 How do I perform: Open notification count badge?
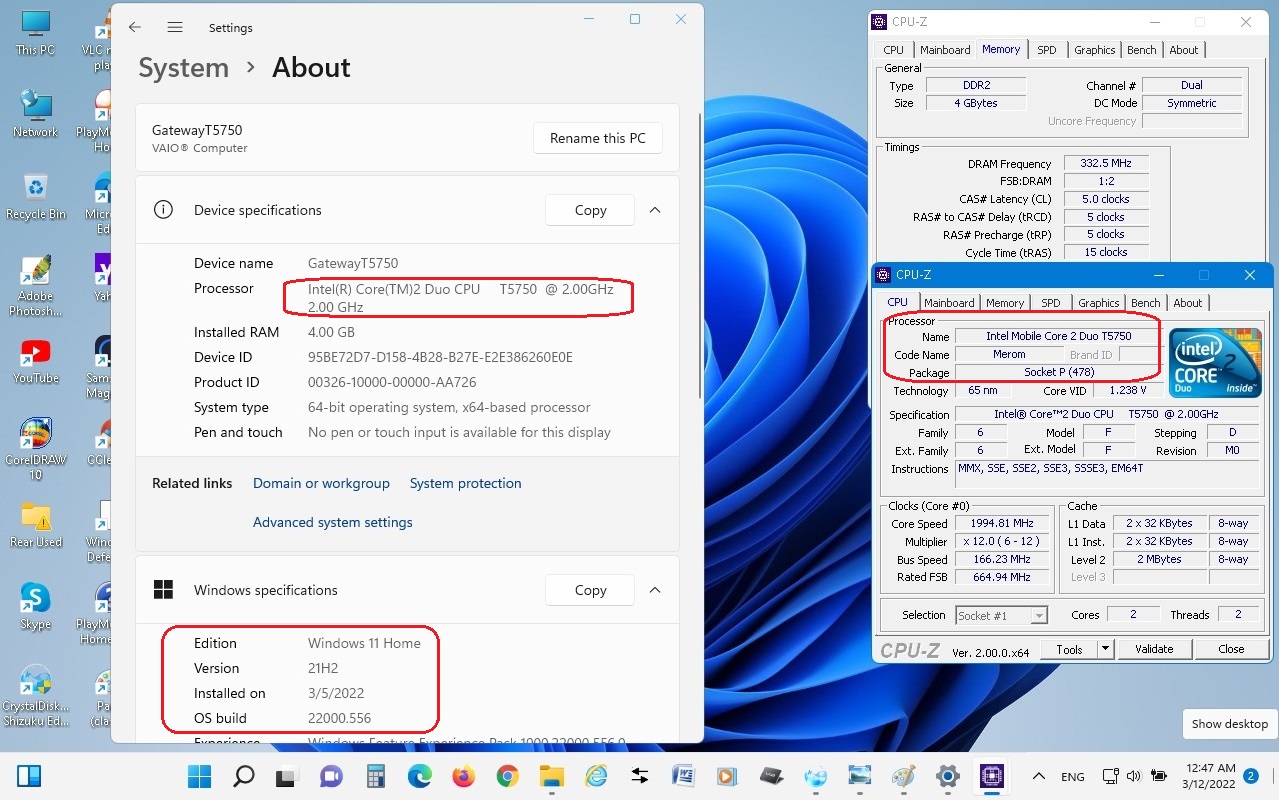[x=1251, y=776]
